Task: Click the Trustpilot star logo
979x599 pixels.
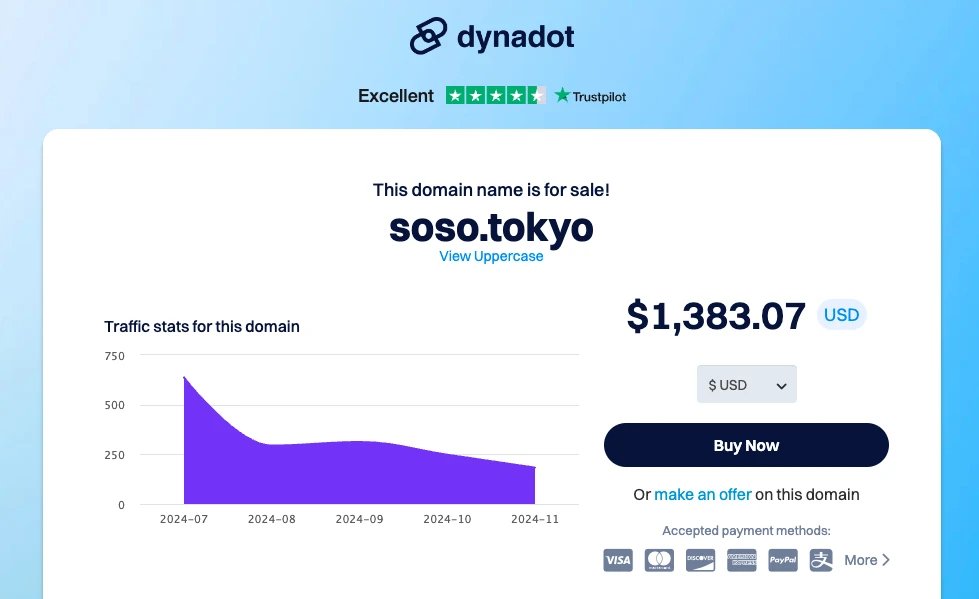Action: tap(563, 96)
